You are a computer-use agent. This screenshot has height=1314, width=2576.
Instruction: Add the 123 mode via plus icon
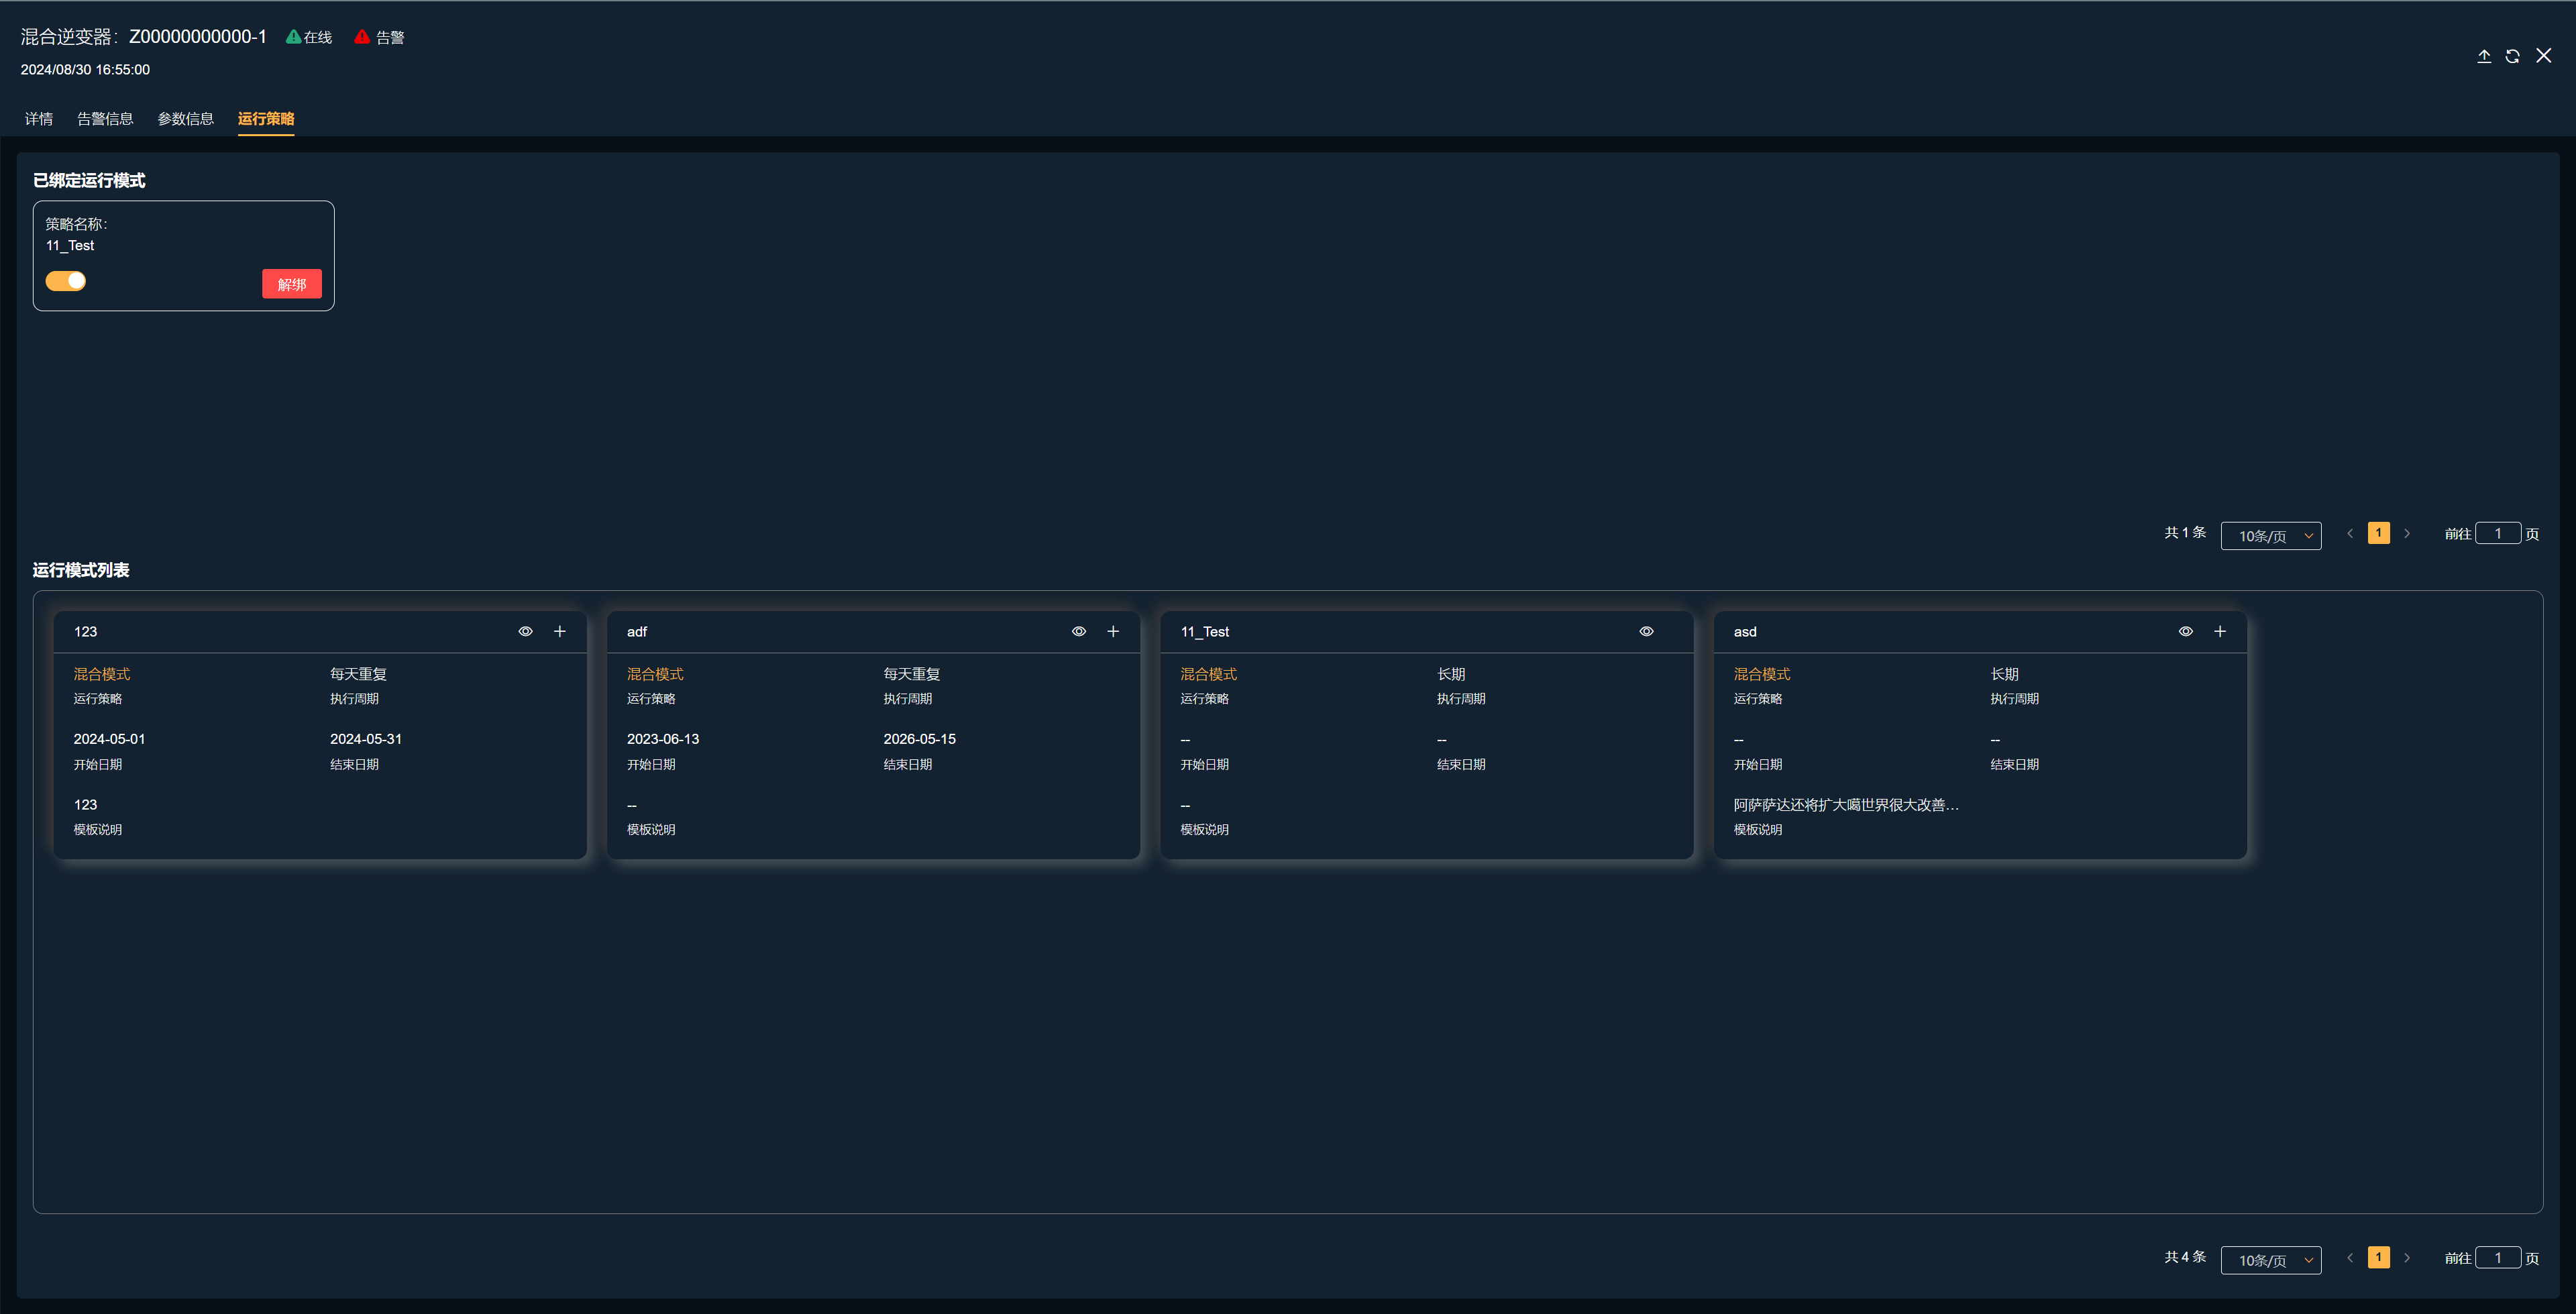click(560, 631)
